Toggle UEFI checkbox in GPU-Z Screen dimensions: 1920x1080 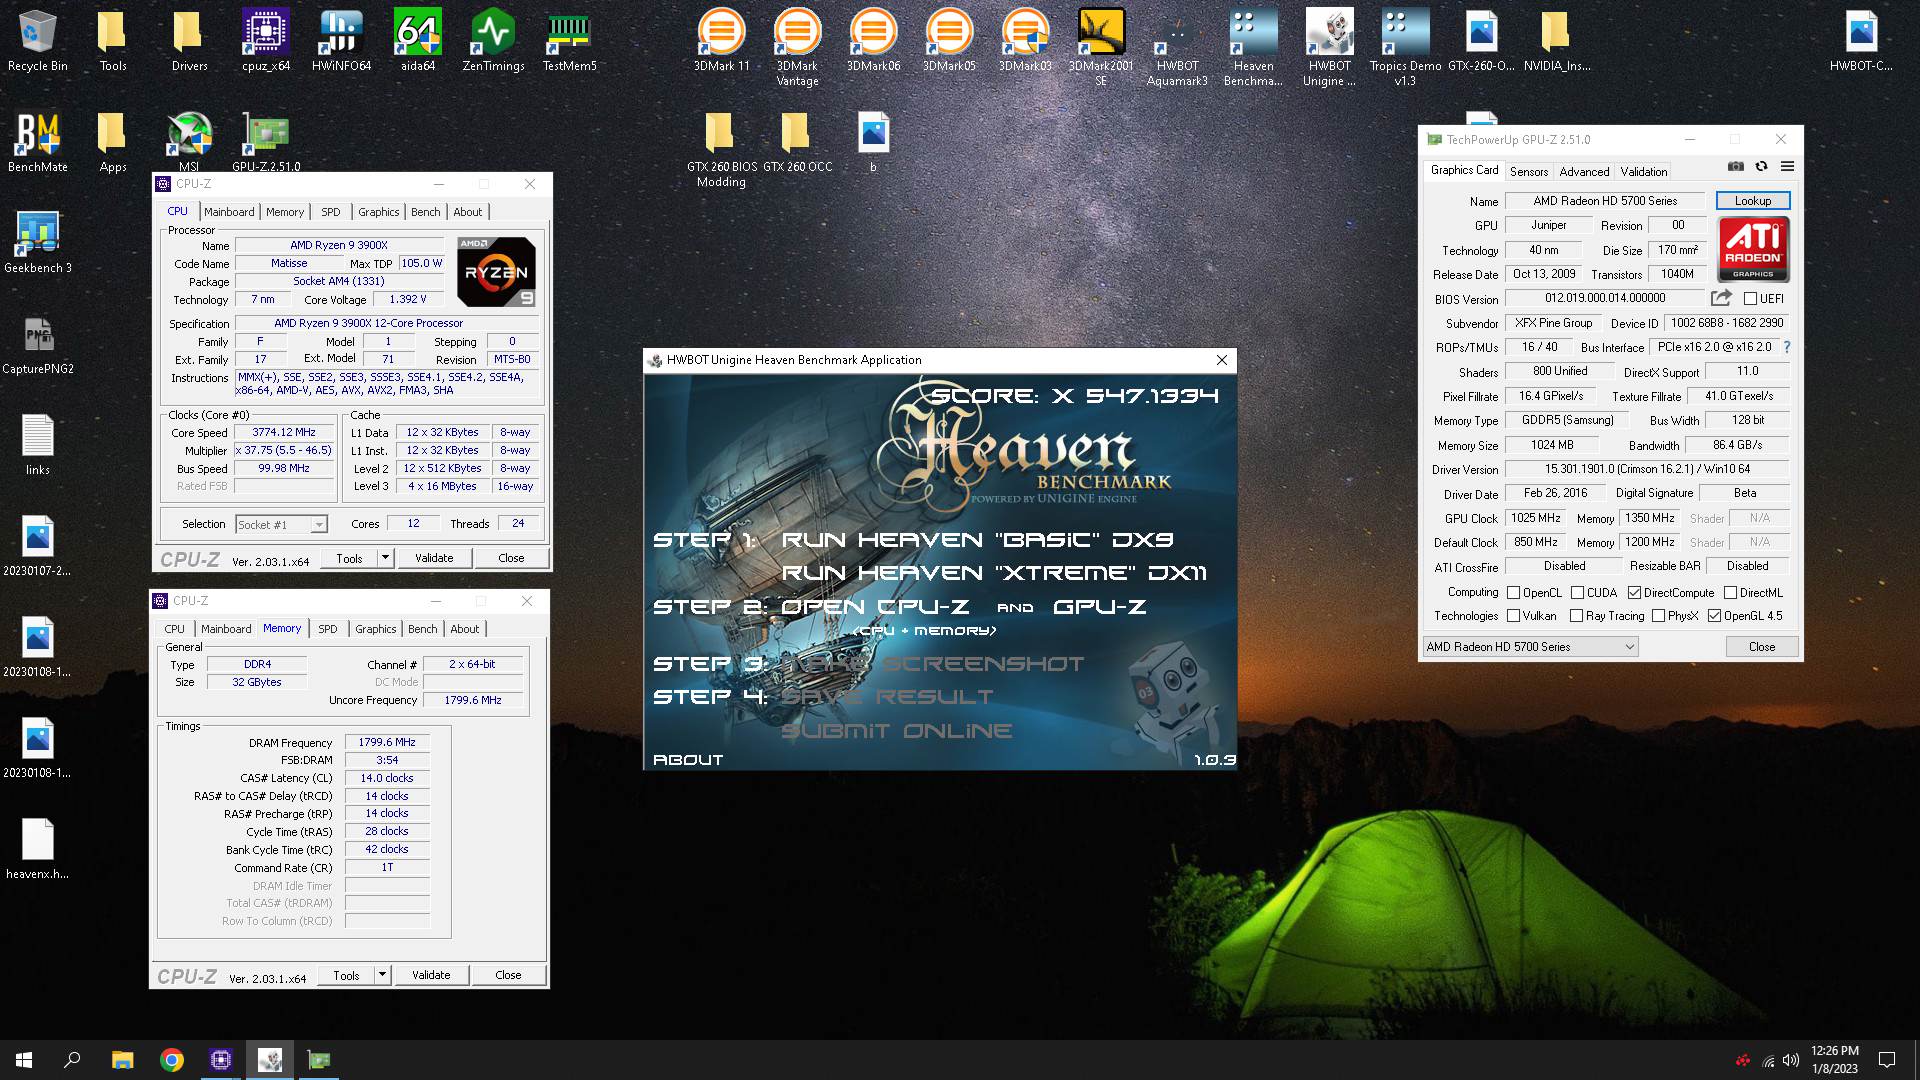coord(1750,299)
